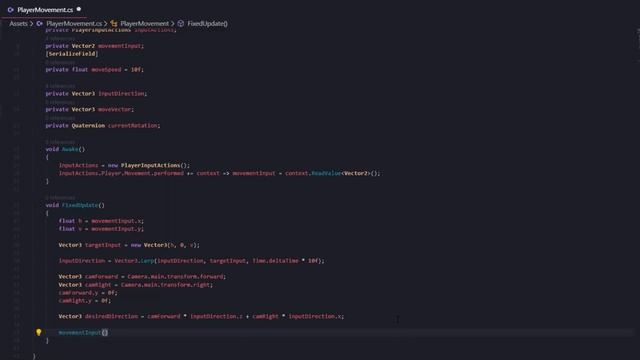Click the 'Vector3 desiredDirection' assignment line

coord(202,316)
